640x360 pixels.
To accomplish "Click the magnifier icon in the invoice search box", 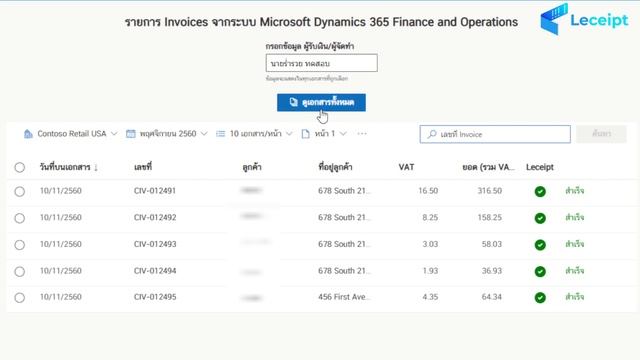I will [432, 134].
